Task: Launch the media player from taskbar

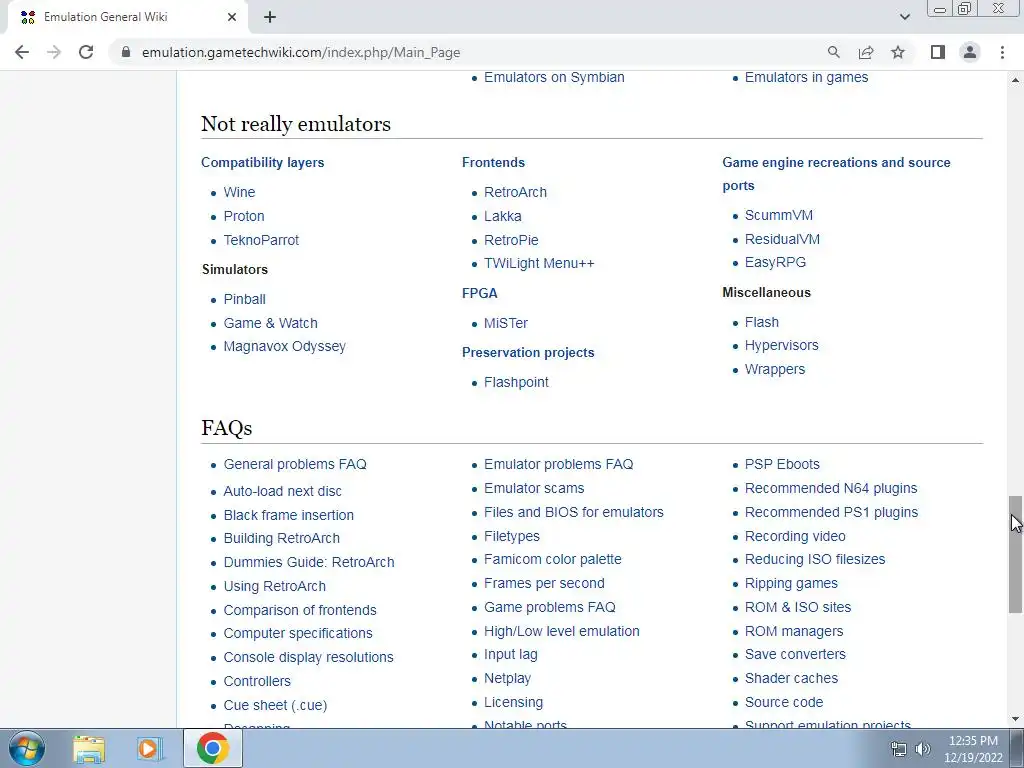Action: [150, 748]
